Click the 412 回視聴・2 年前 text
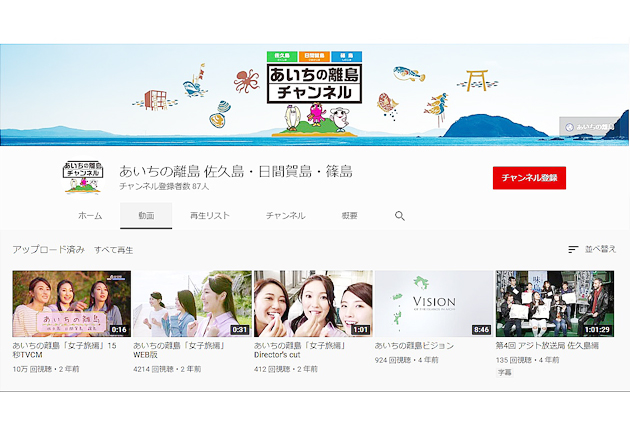Screen dimensions: 630x430 286,369
